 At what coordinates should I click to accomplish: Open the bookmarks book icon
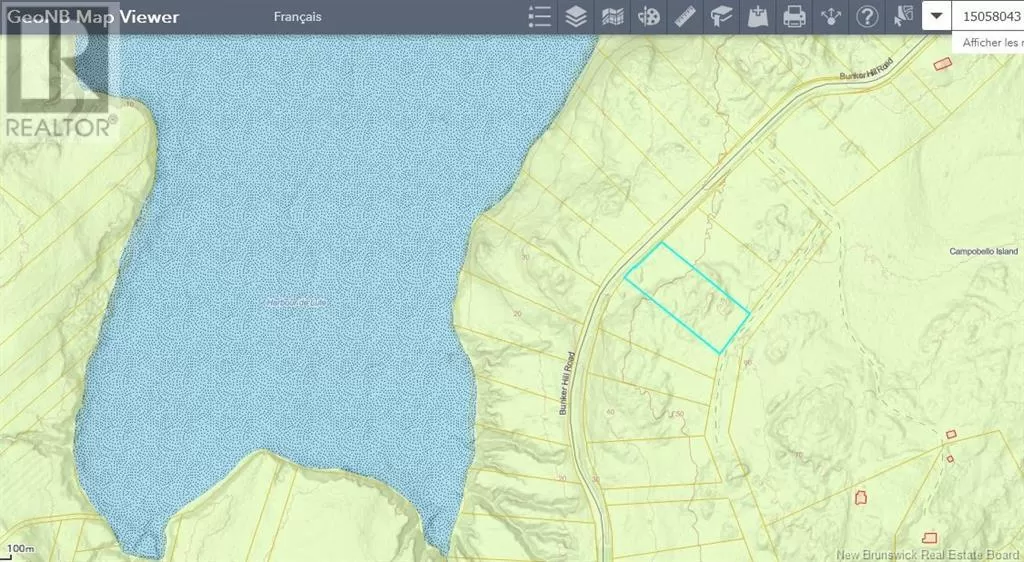[721, 17]
